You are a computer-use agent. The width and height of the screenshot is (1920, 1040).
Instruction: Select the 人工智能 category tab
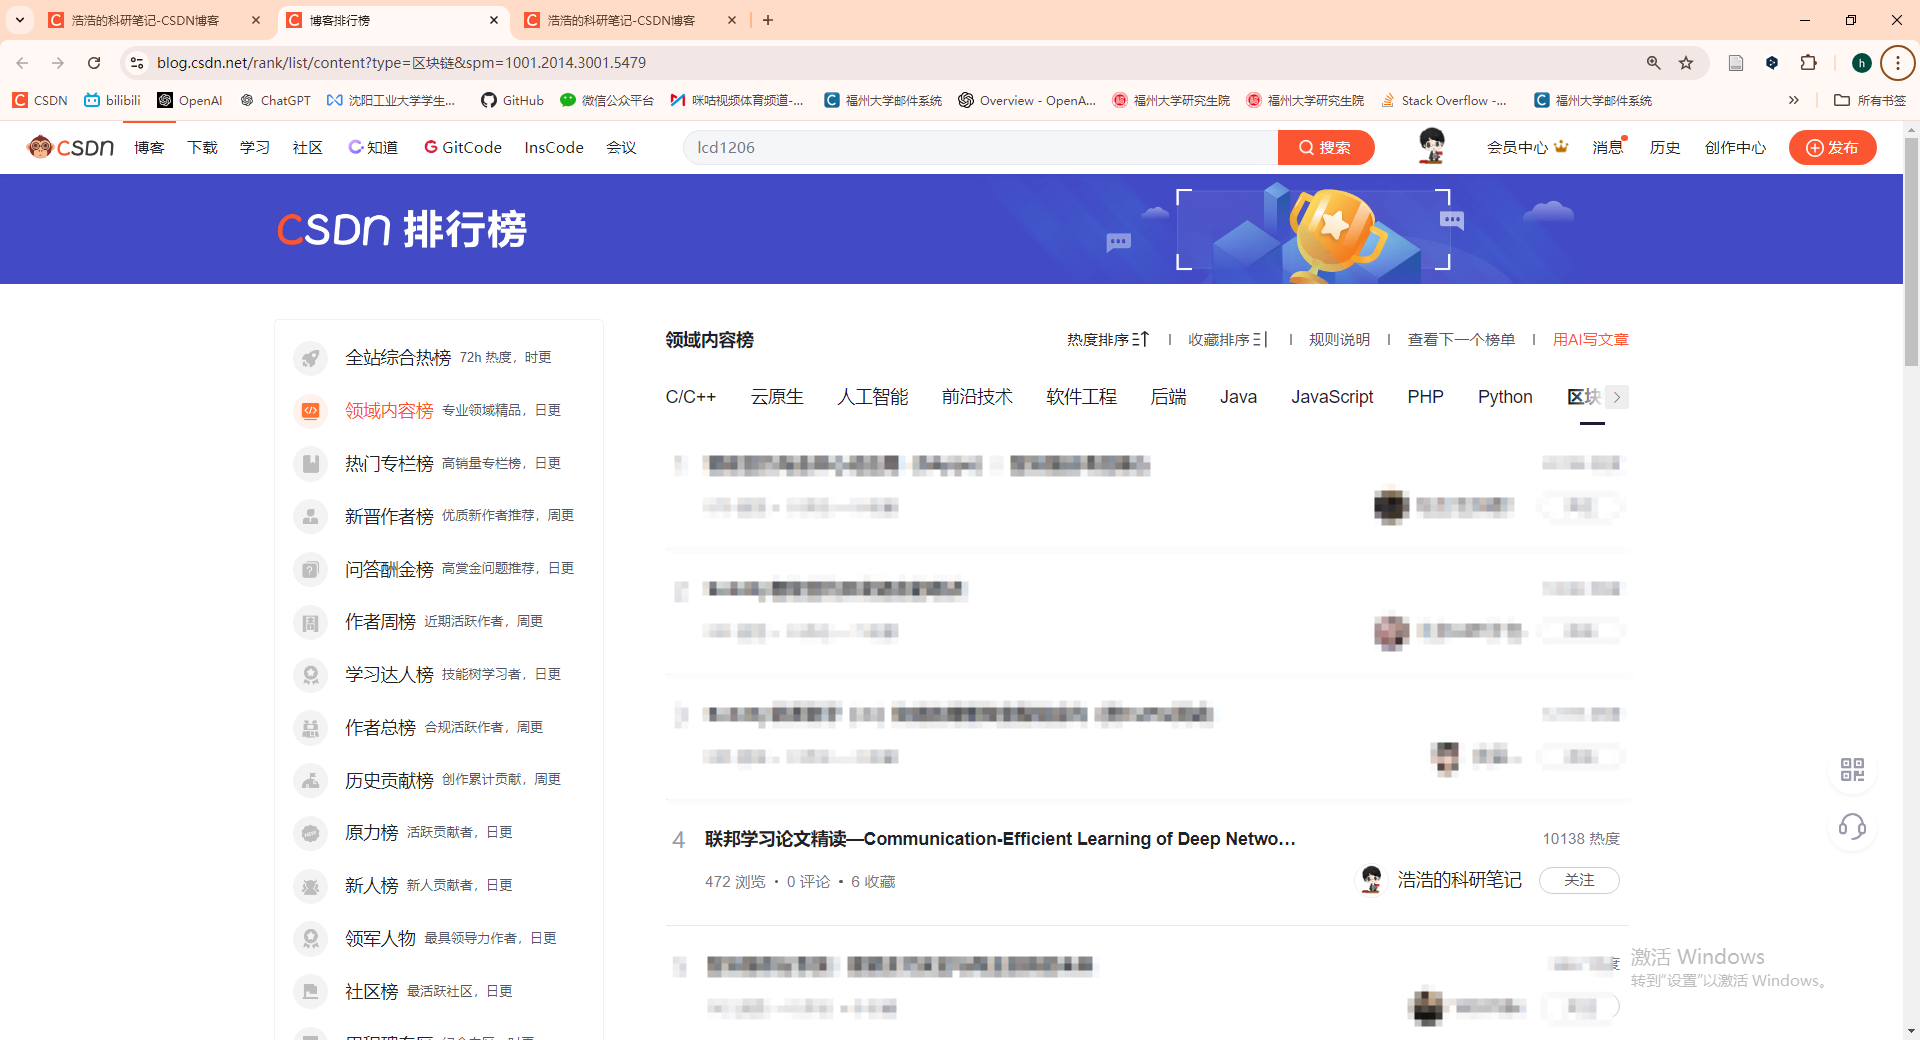point(873,397)
